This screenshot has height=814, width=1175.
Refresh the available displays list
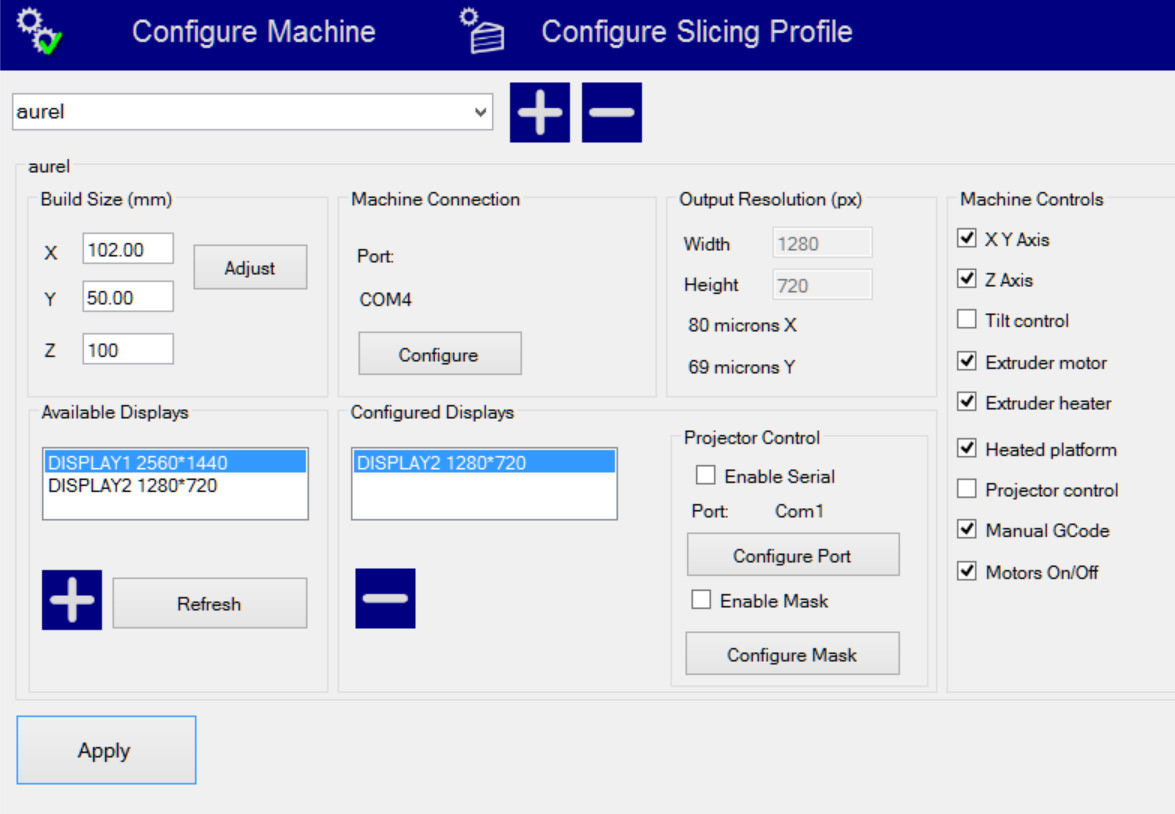click(209, 604)
